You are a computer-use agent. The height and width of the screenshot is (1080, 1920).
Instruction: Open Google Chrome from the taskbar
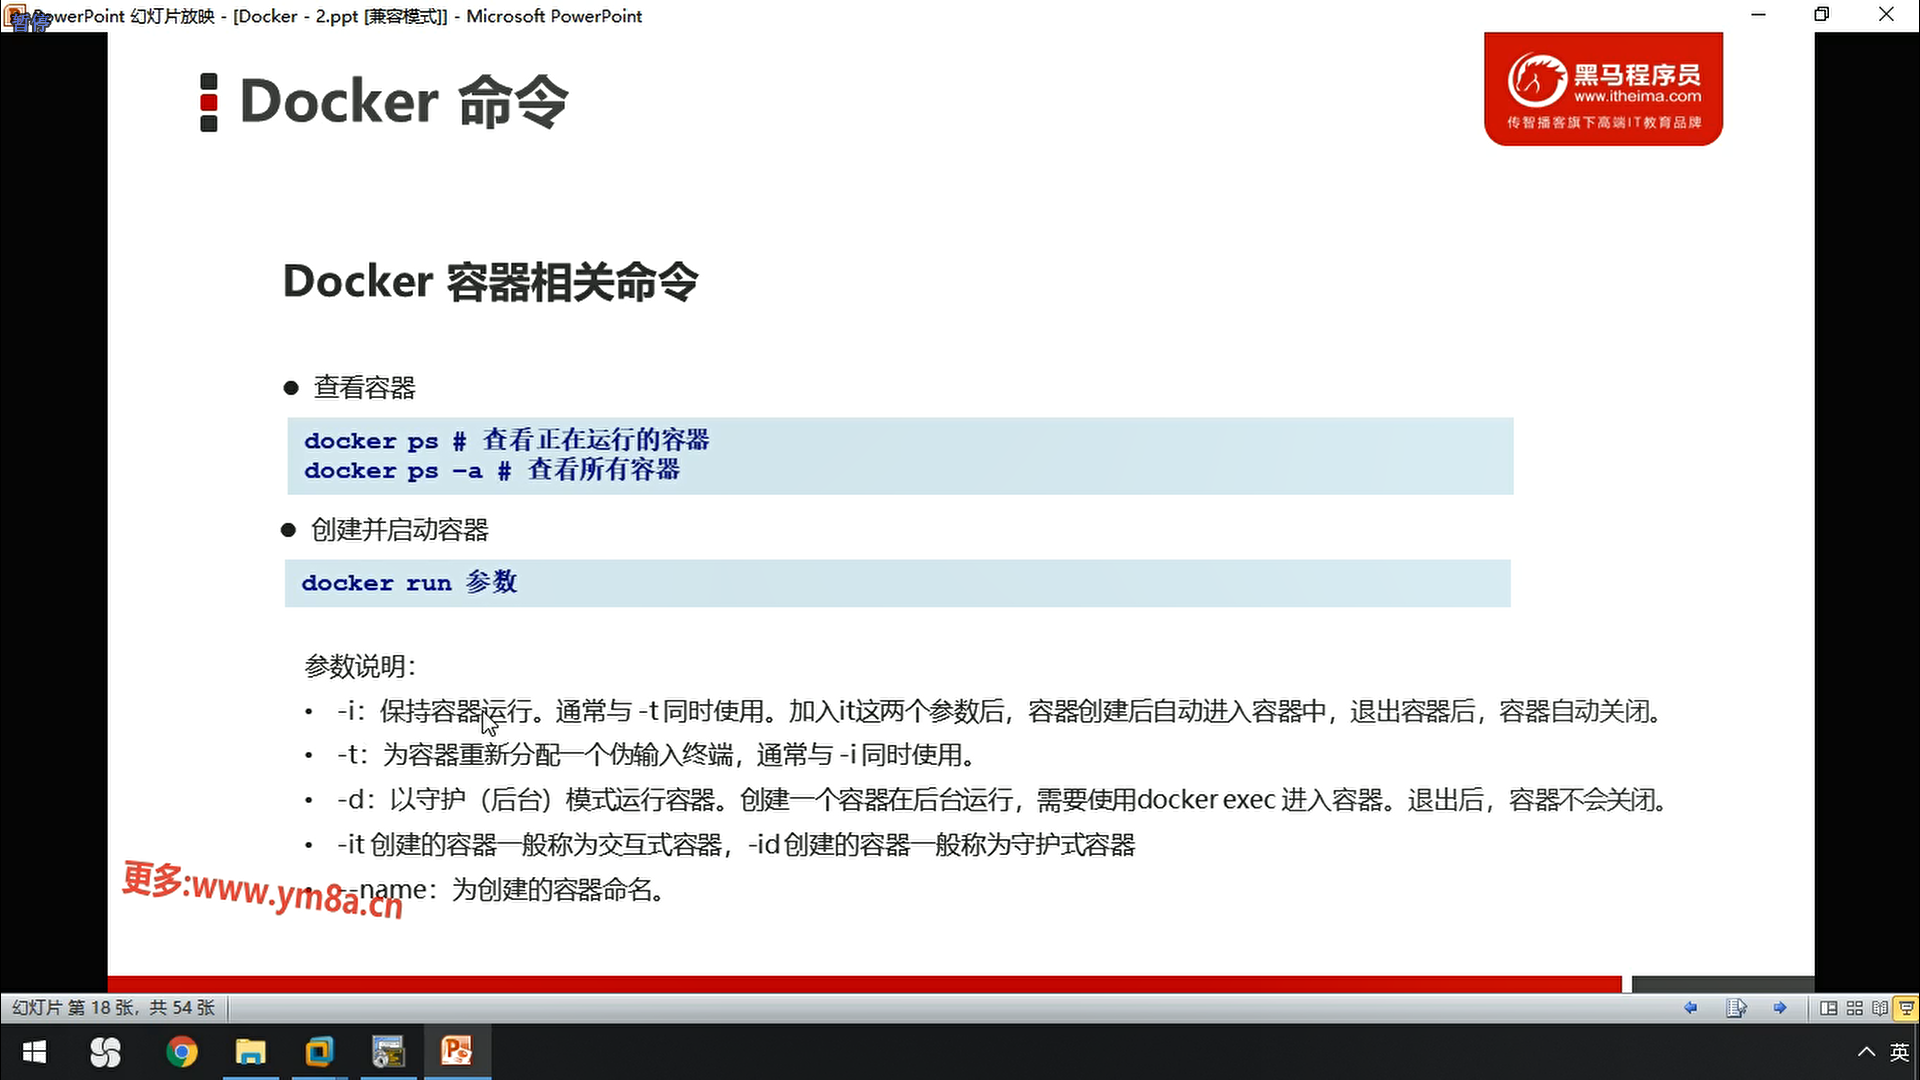[x=182, y=1052]
